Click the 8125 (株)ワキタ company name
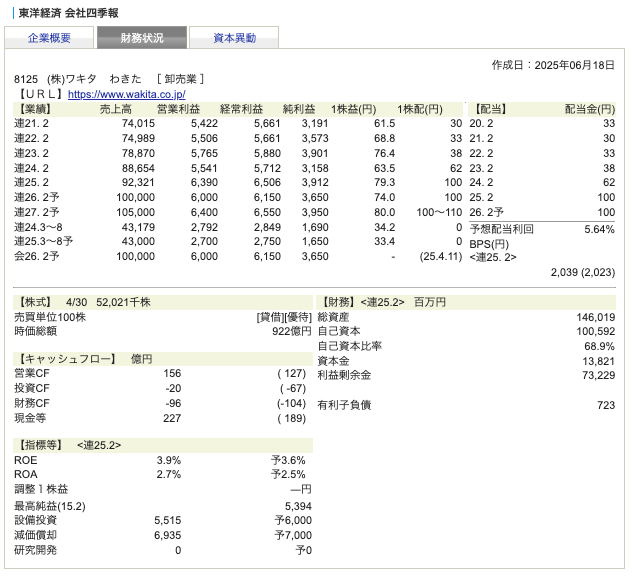Screen dimensions: 632x576 coord(55,79)
